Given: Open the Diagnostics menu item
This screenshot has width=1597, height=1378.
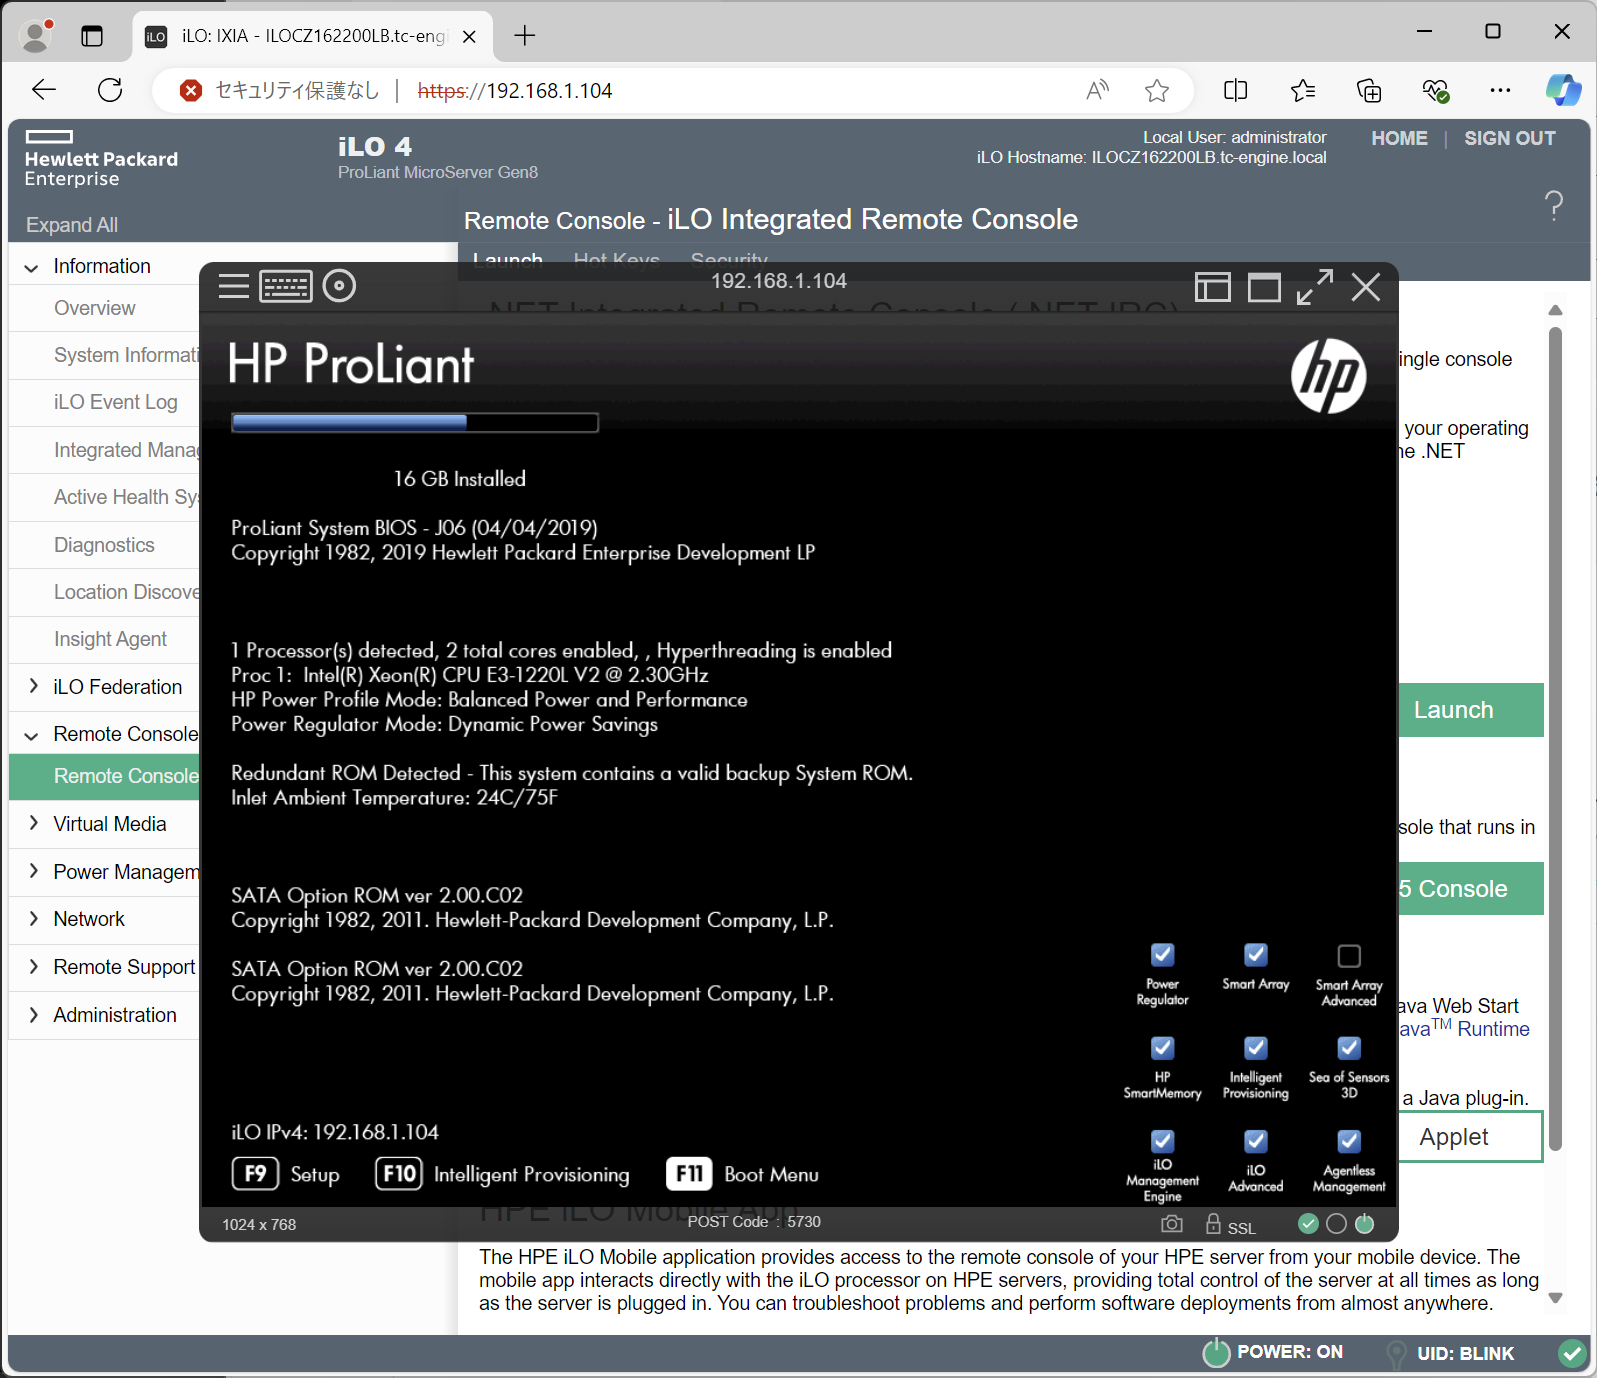Looking at the screenshot, I should (104, 545).
